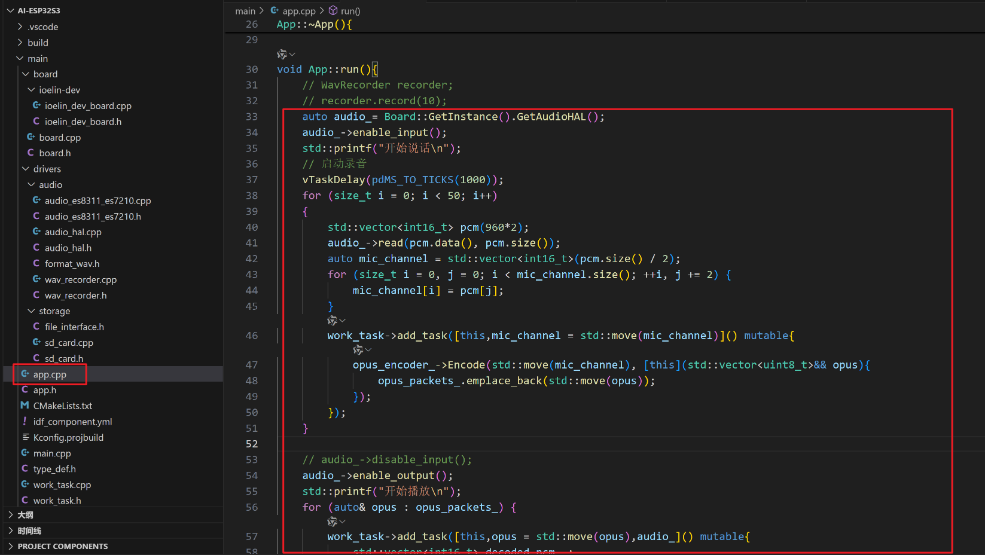The width and height of the screenshot is (985, 555).
Task: Open ioelin_dev_board.cpp file
Action: pyautogui.click(x=88, y=106)
